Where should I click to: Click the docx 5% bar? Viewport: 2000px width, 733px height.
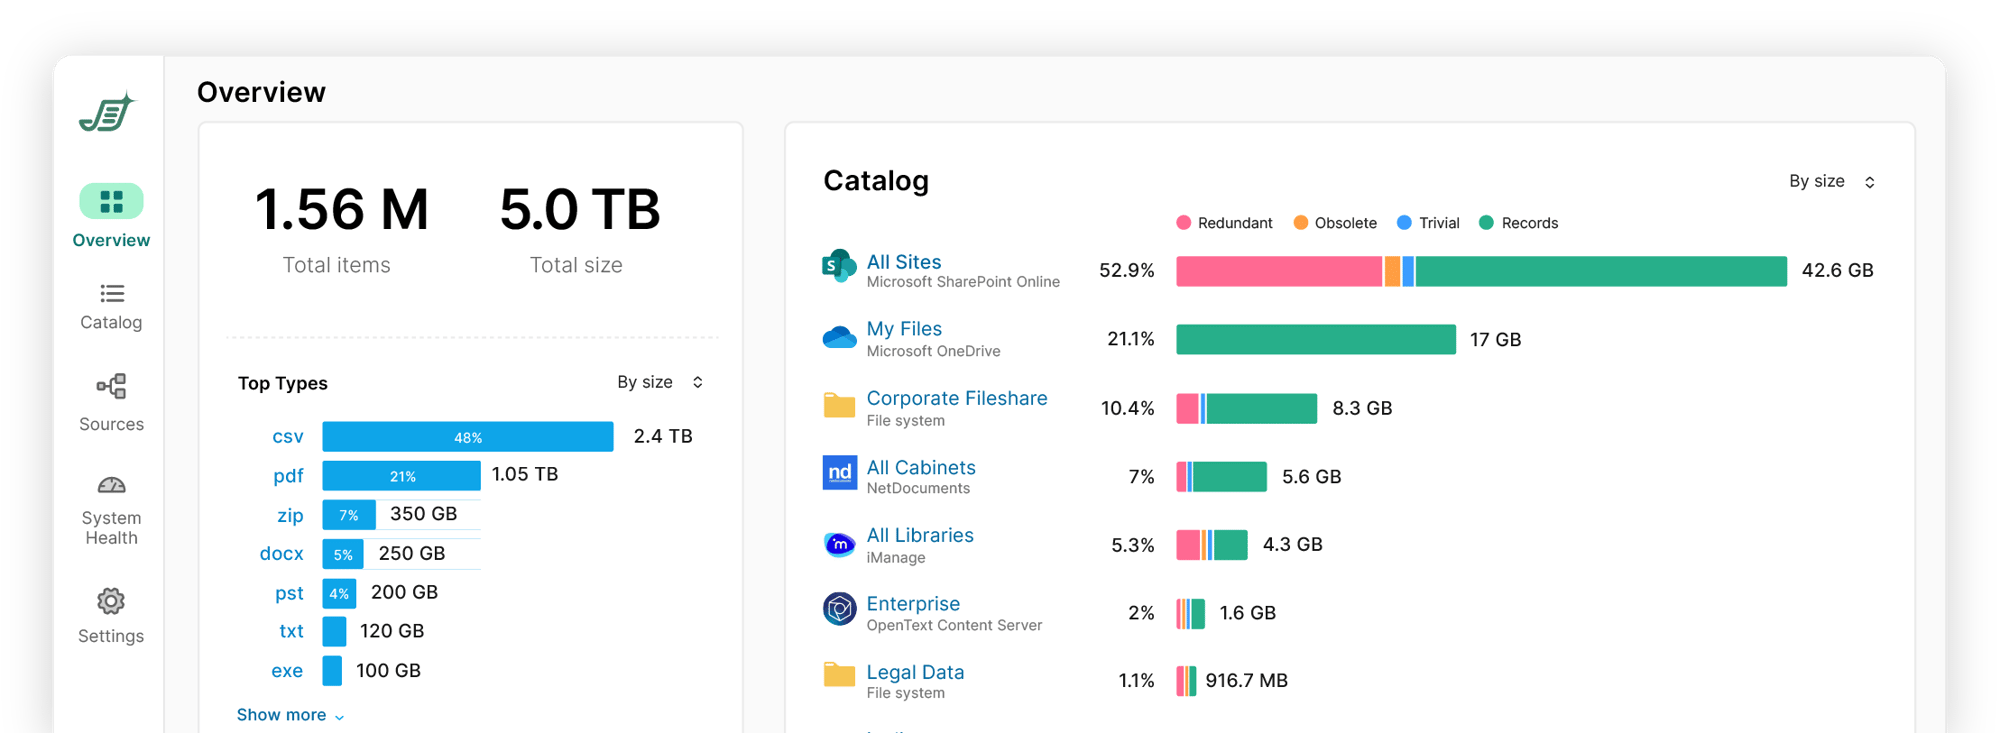click(343, 554)
